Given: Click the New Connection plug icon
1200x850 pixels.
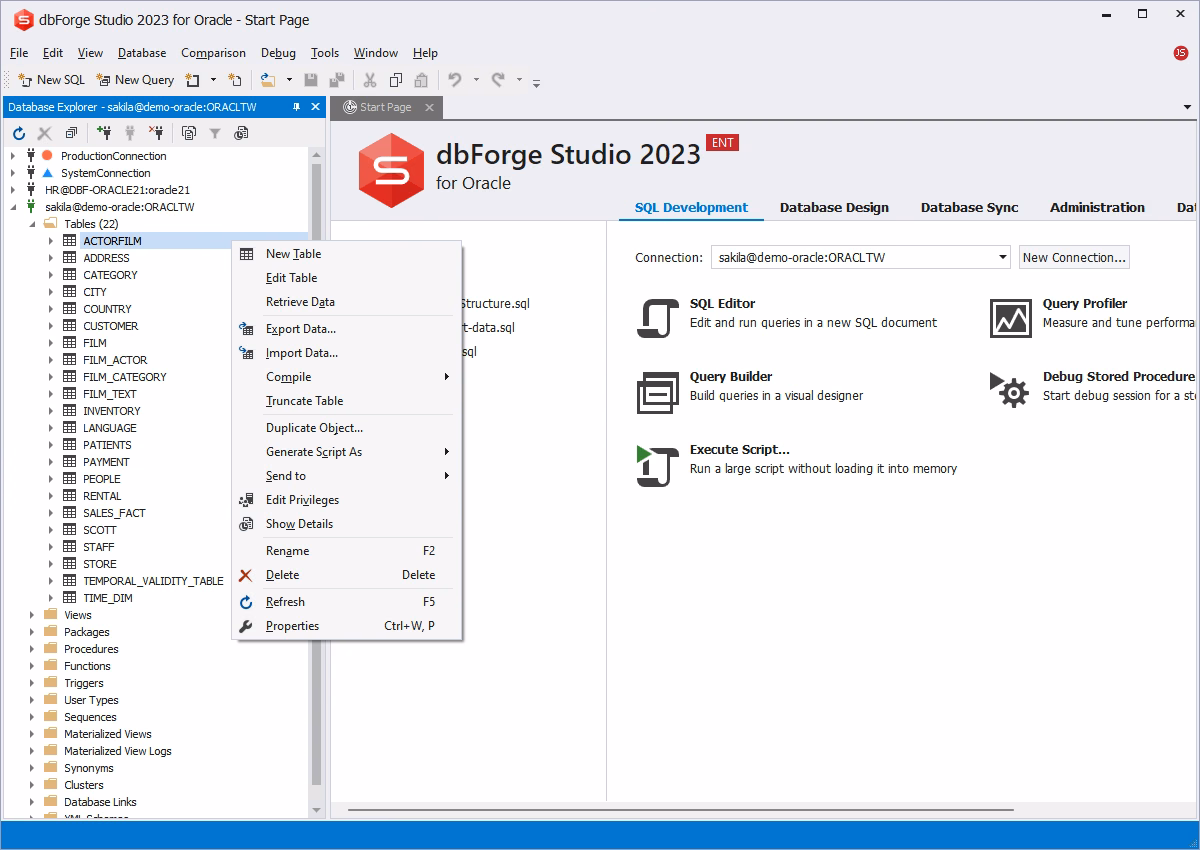Looking at the screenshot, I should (x=104, y=132).
